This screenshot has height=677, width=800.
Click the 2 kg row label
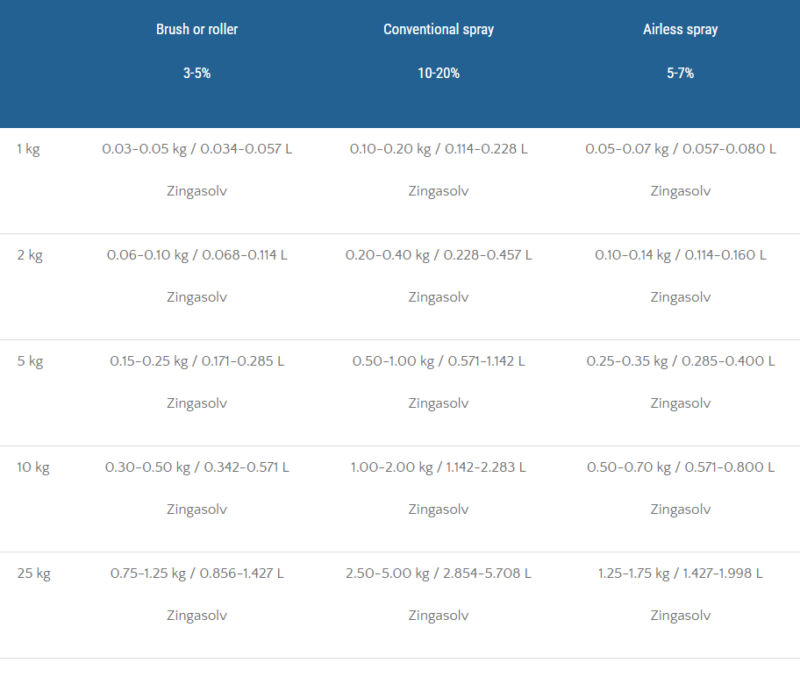click(29, 255)
